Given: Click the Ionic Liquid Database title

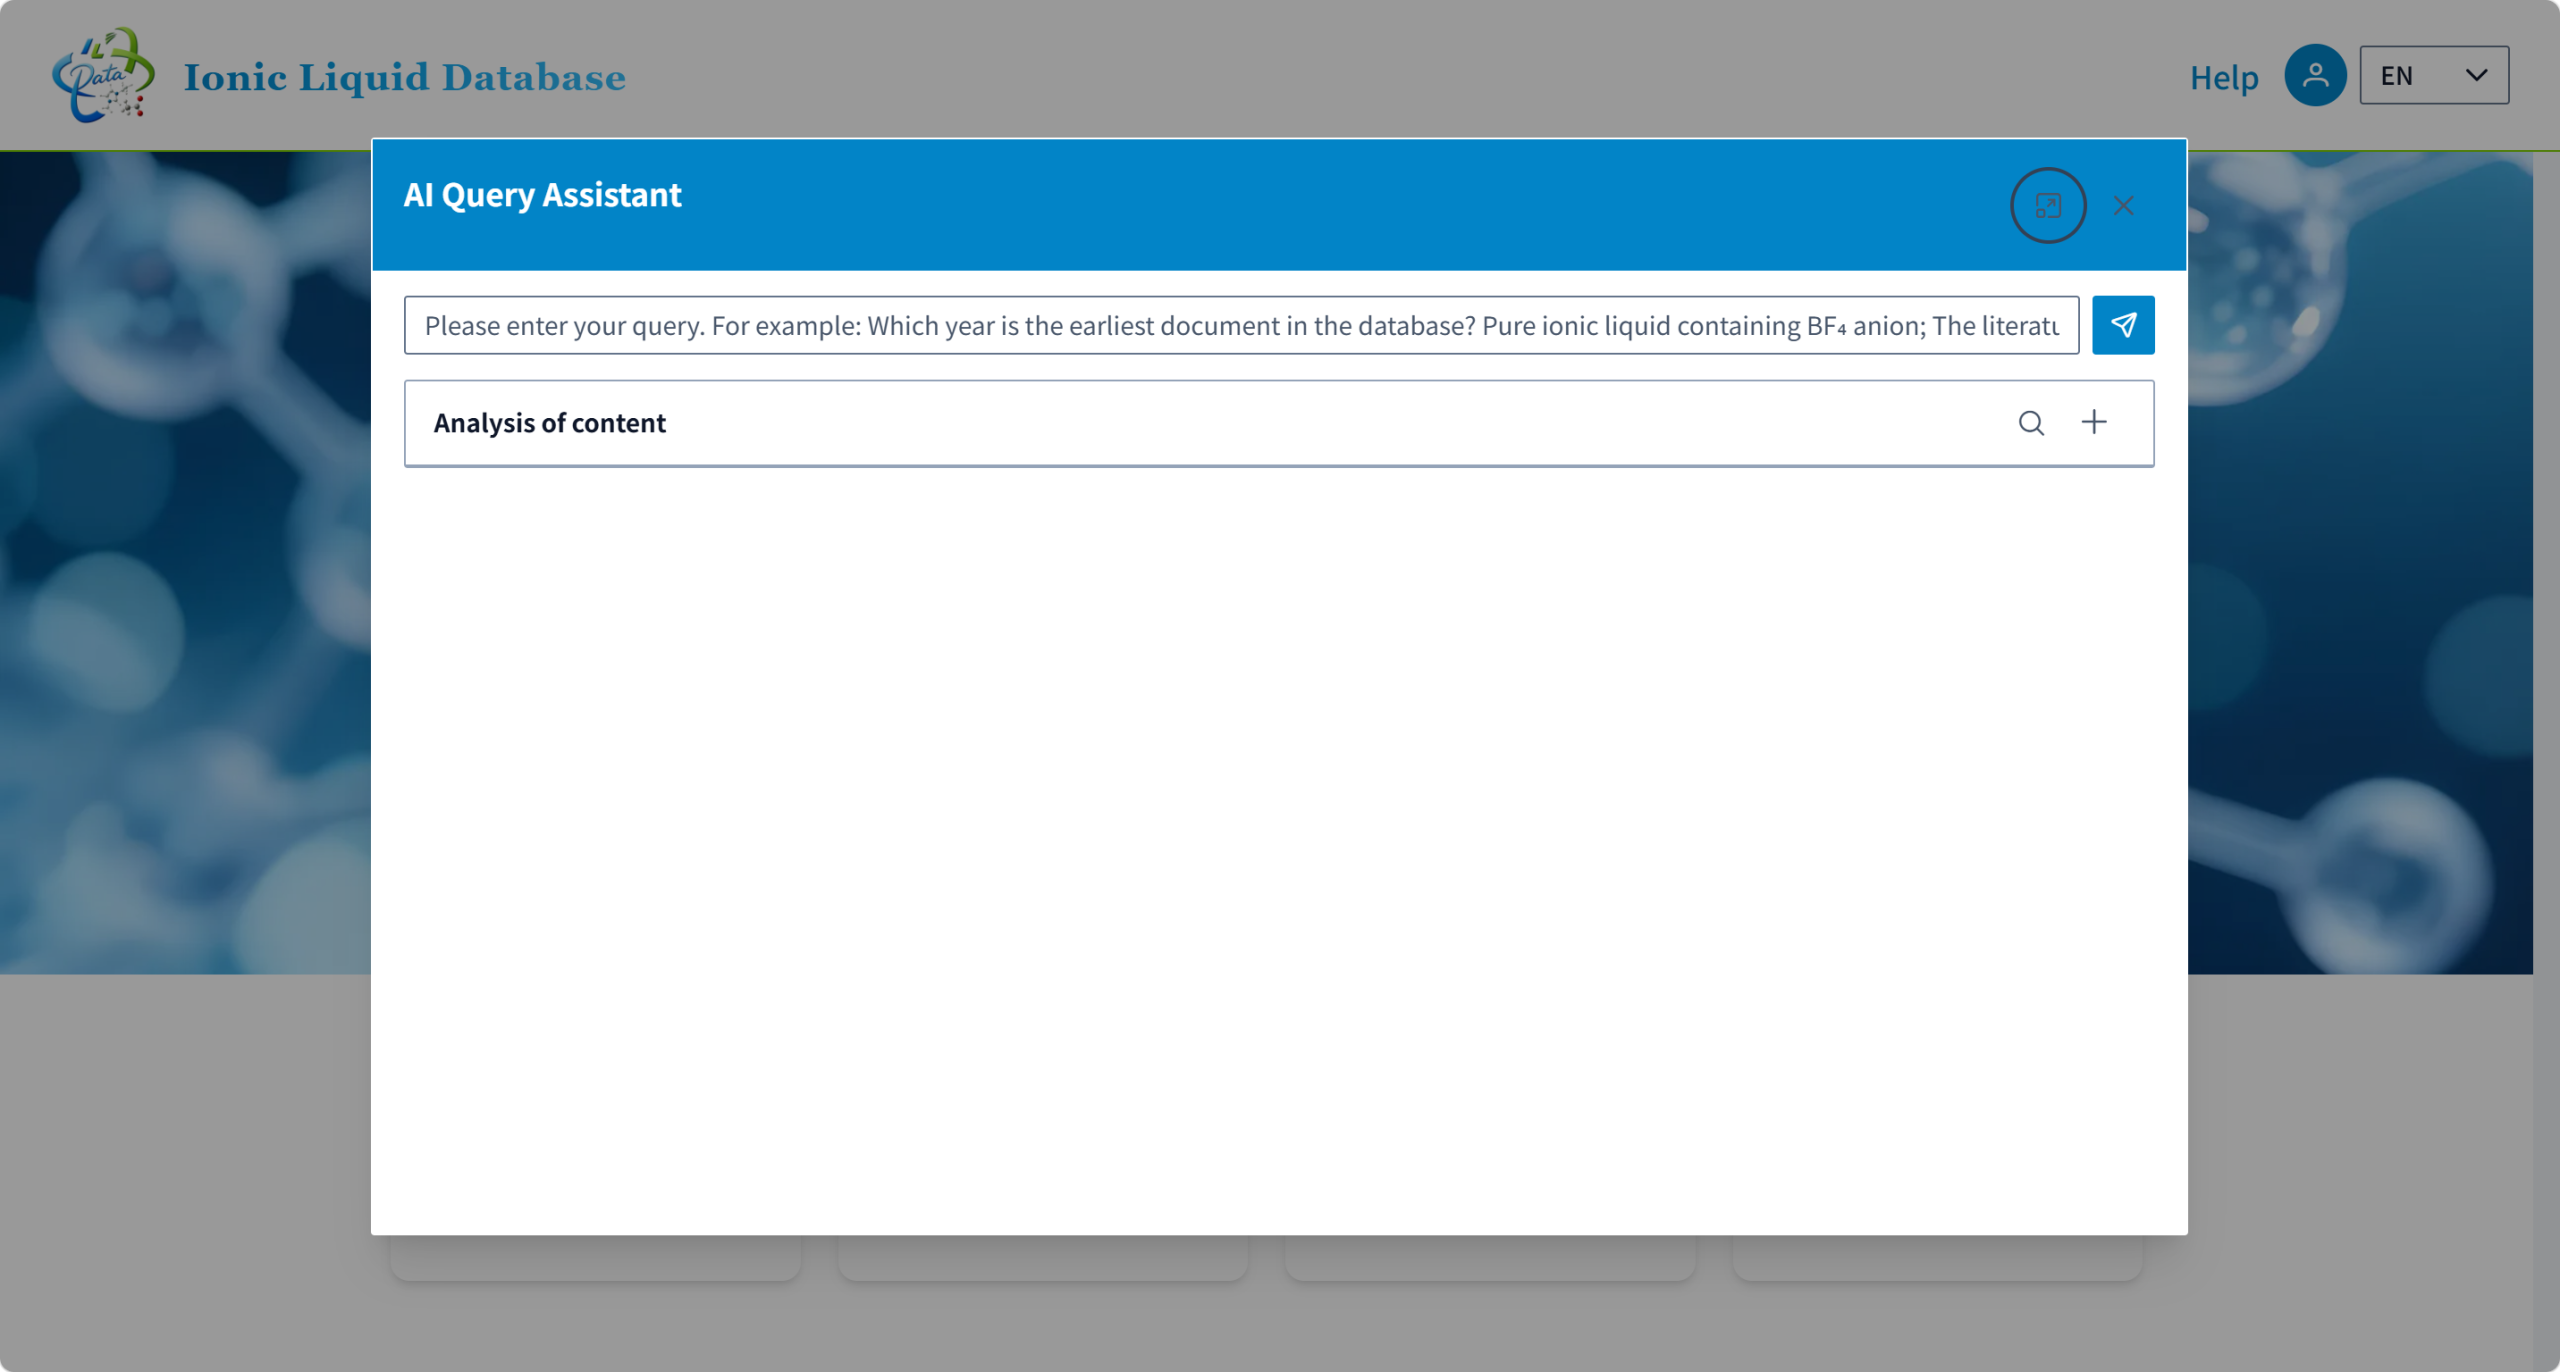Looking at the screenshot, I should coord(405,77).
